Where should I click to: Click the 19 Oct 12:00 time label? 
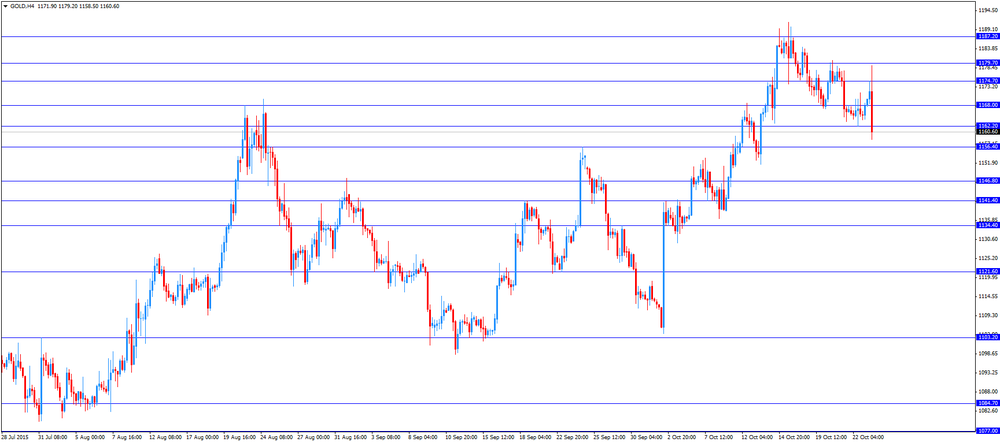point(833,438)
